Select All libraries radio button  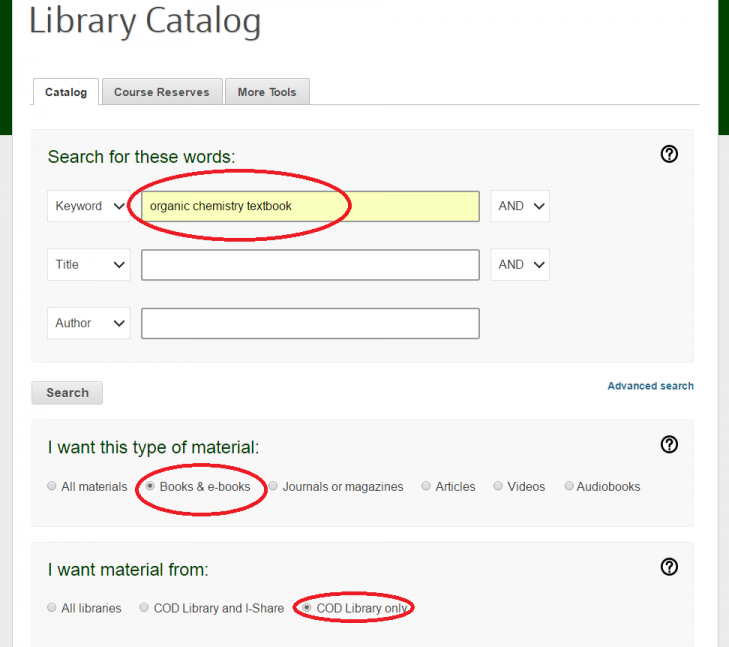pos(52,608)
